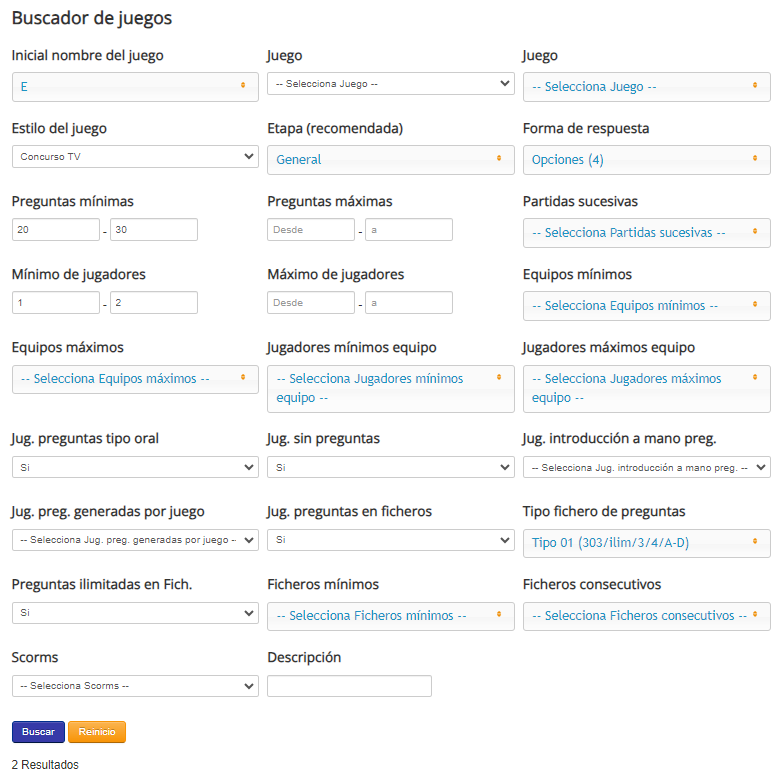Click the Preguntas mínimas upper value field
Viewport: 784px width, 781px height.
(x=153, y=230)
